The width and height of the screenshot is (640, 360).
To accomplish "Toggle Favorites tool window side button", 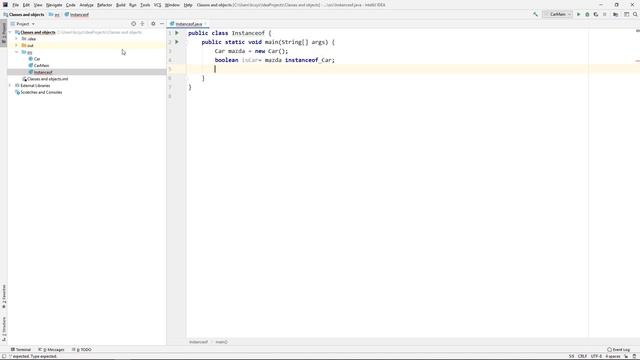I will pyautogui.click(x=4, y=296).
